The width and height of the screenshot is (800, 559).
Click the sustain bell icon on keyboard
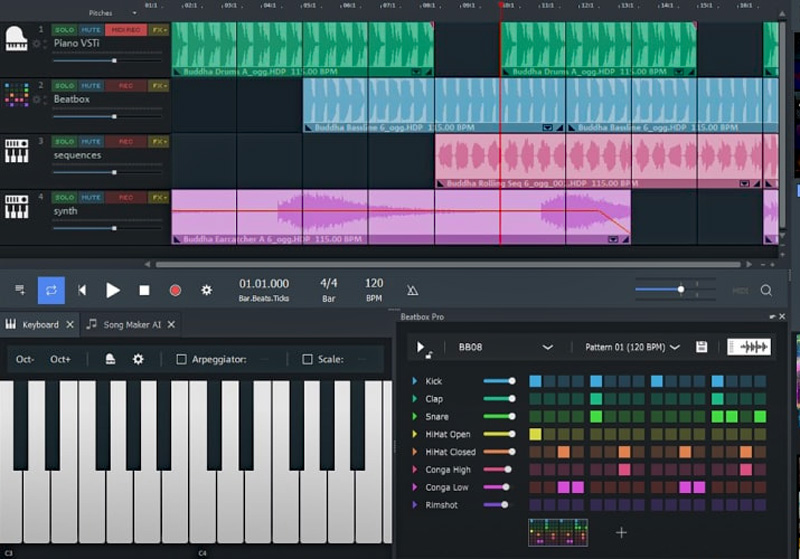[110, 359]
